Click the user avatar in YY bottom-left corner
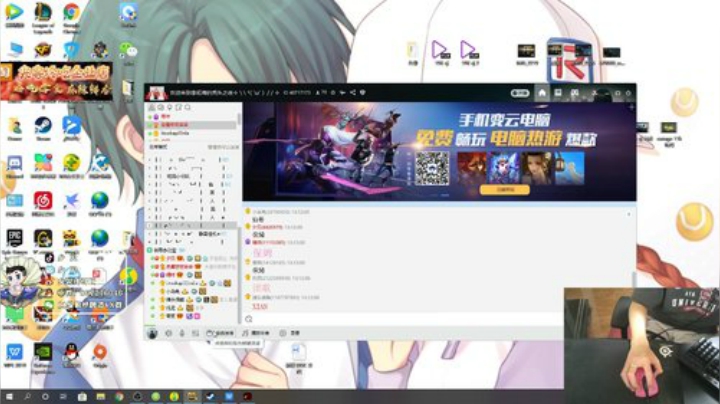This screenshot has height=404, width=720. point(152,333)
